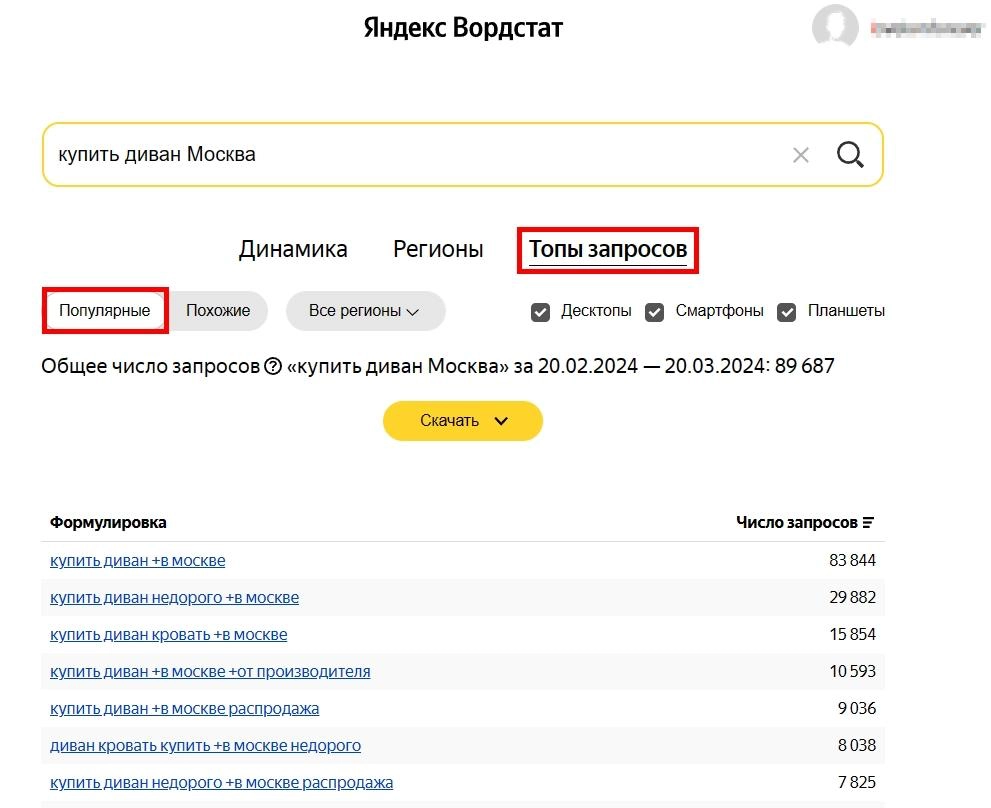Viewport: 991px width, 808px height.
Task: Uncheck the Смартфоны checkbox
Action: click(x=654, y=312)
